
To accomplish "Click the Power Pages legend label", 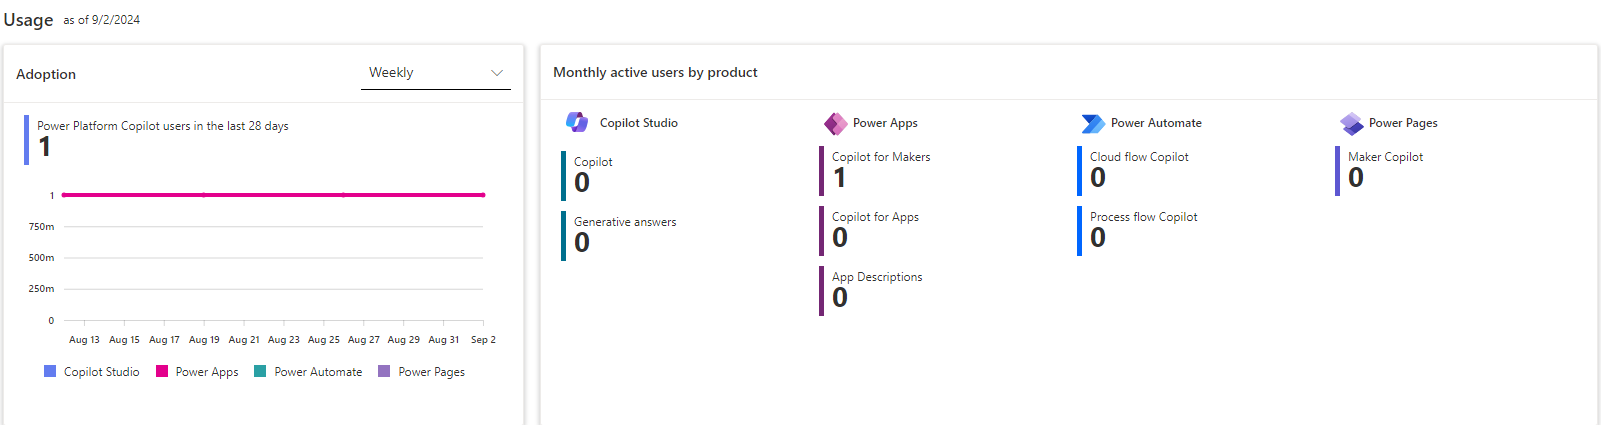I will (432, 372).
